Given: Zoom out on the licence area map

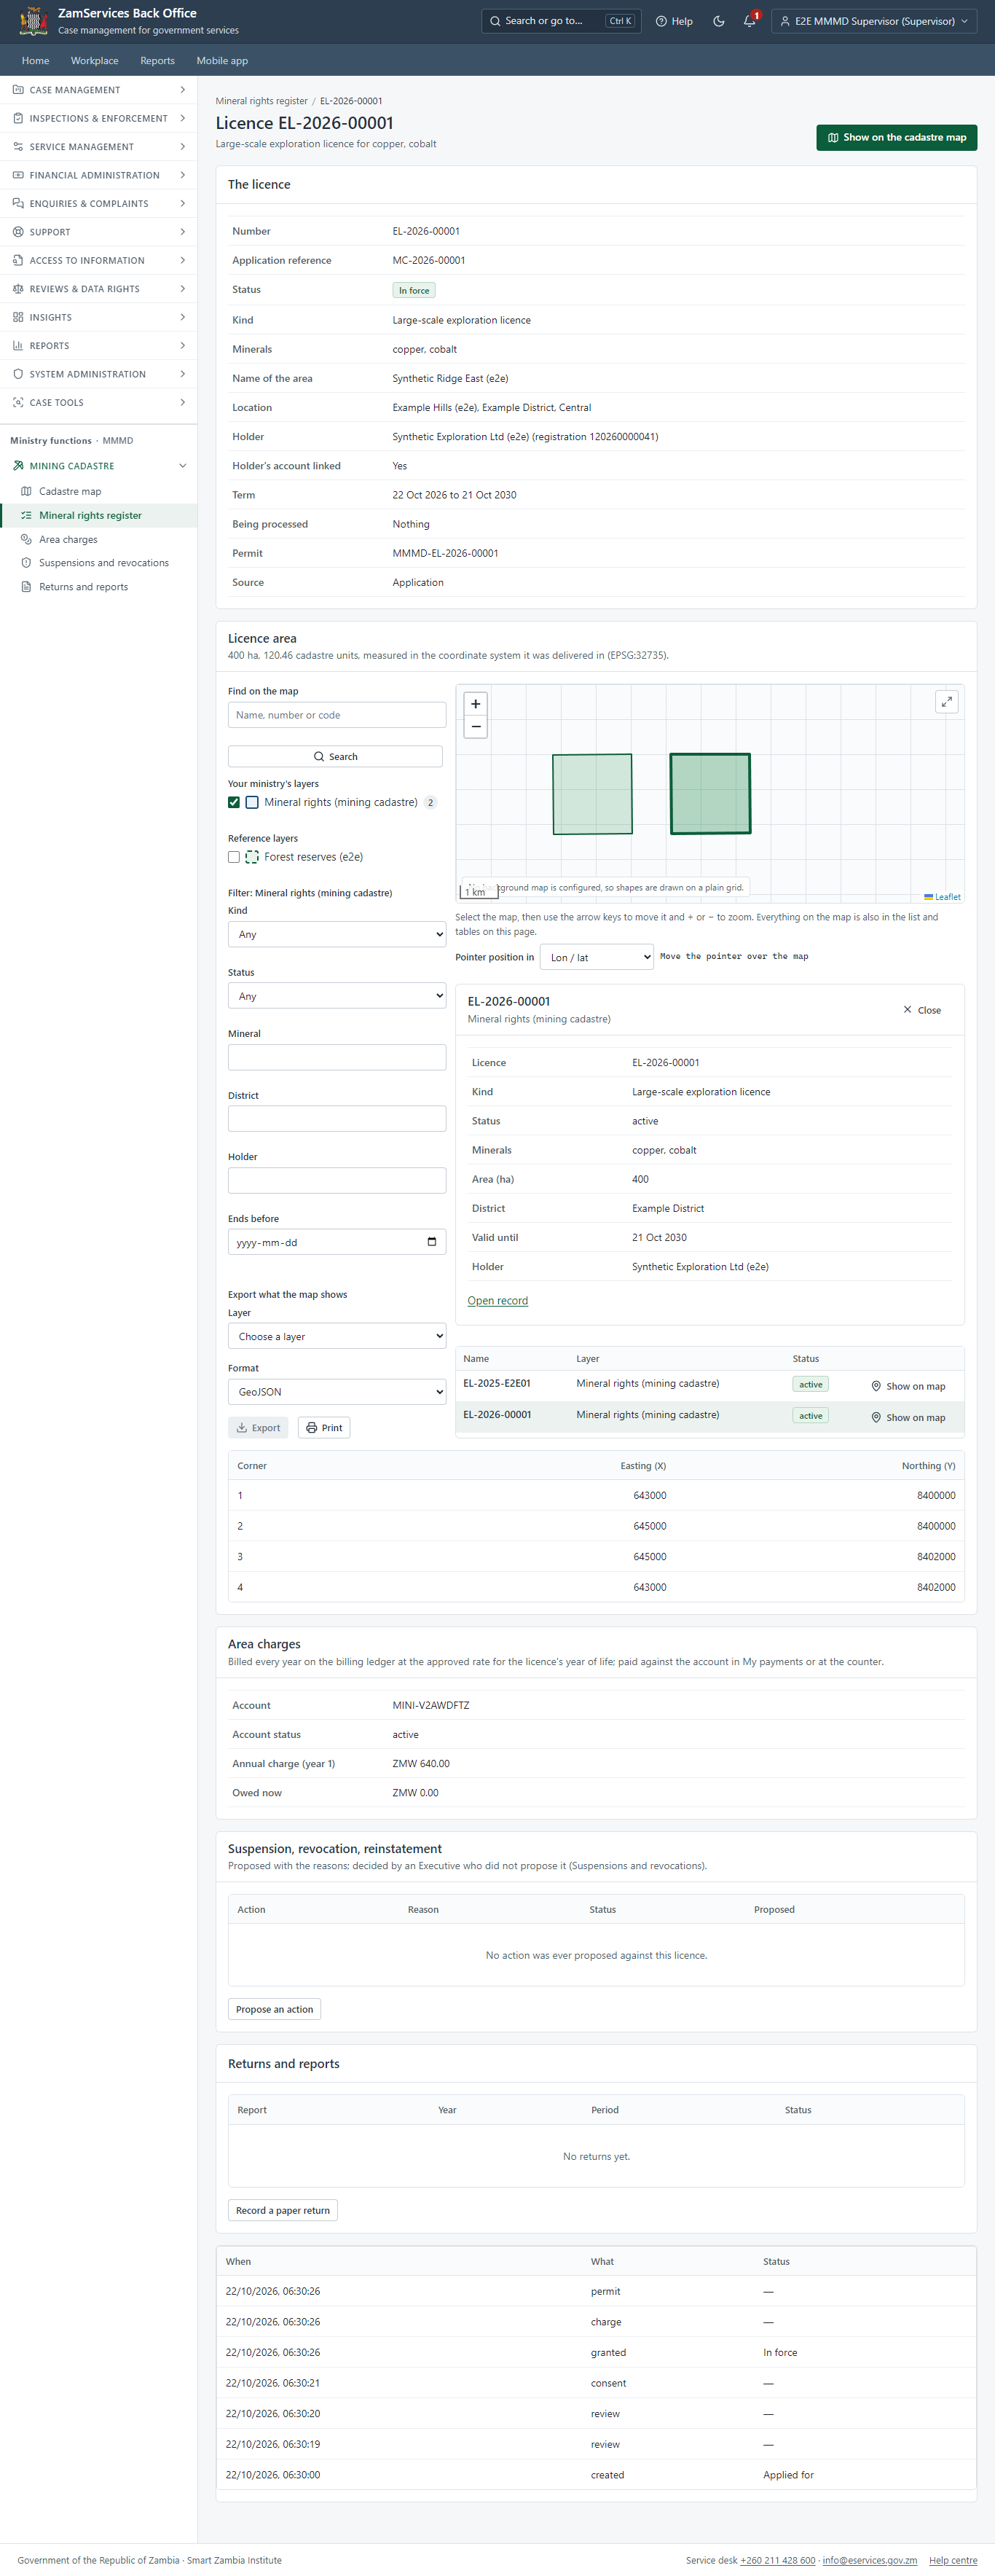Looking at the screenshot, I should click(475, 727).
